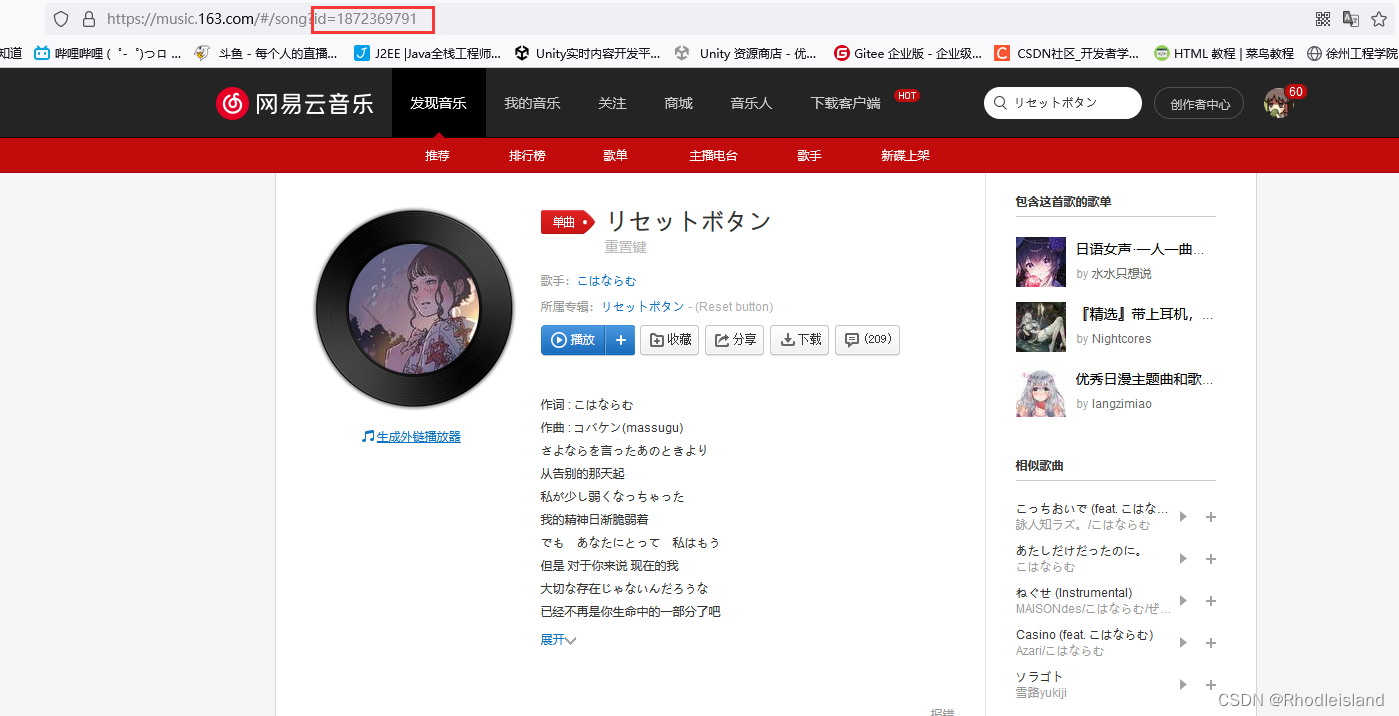Play similar song Casino
This screenshot has height=716, width=1399.
tap(1183, 643)
